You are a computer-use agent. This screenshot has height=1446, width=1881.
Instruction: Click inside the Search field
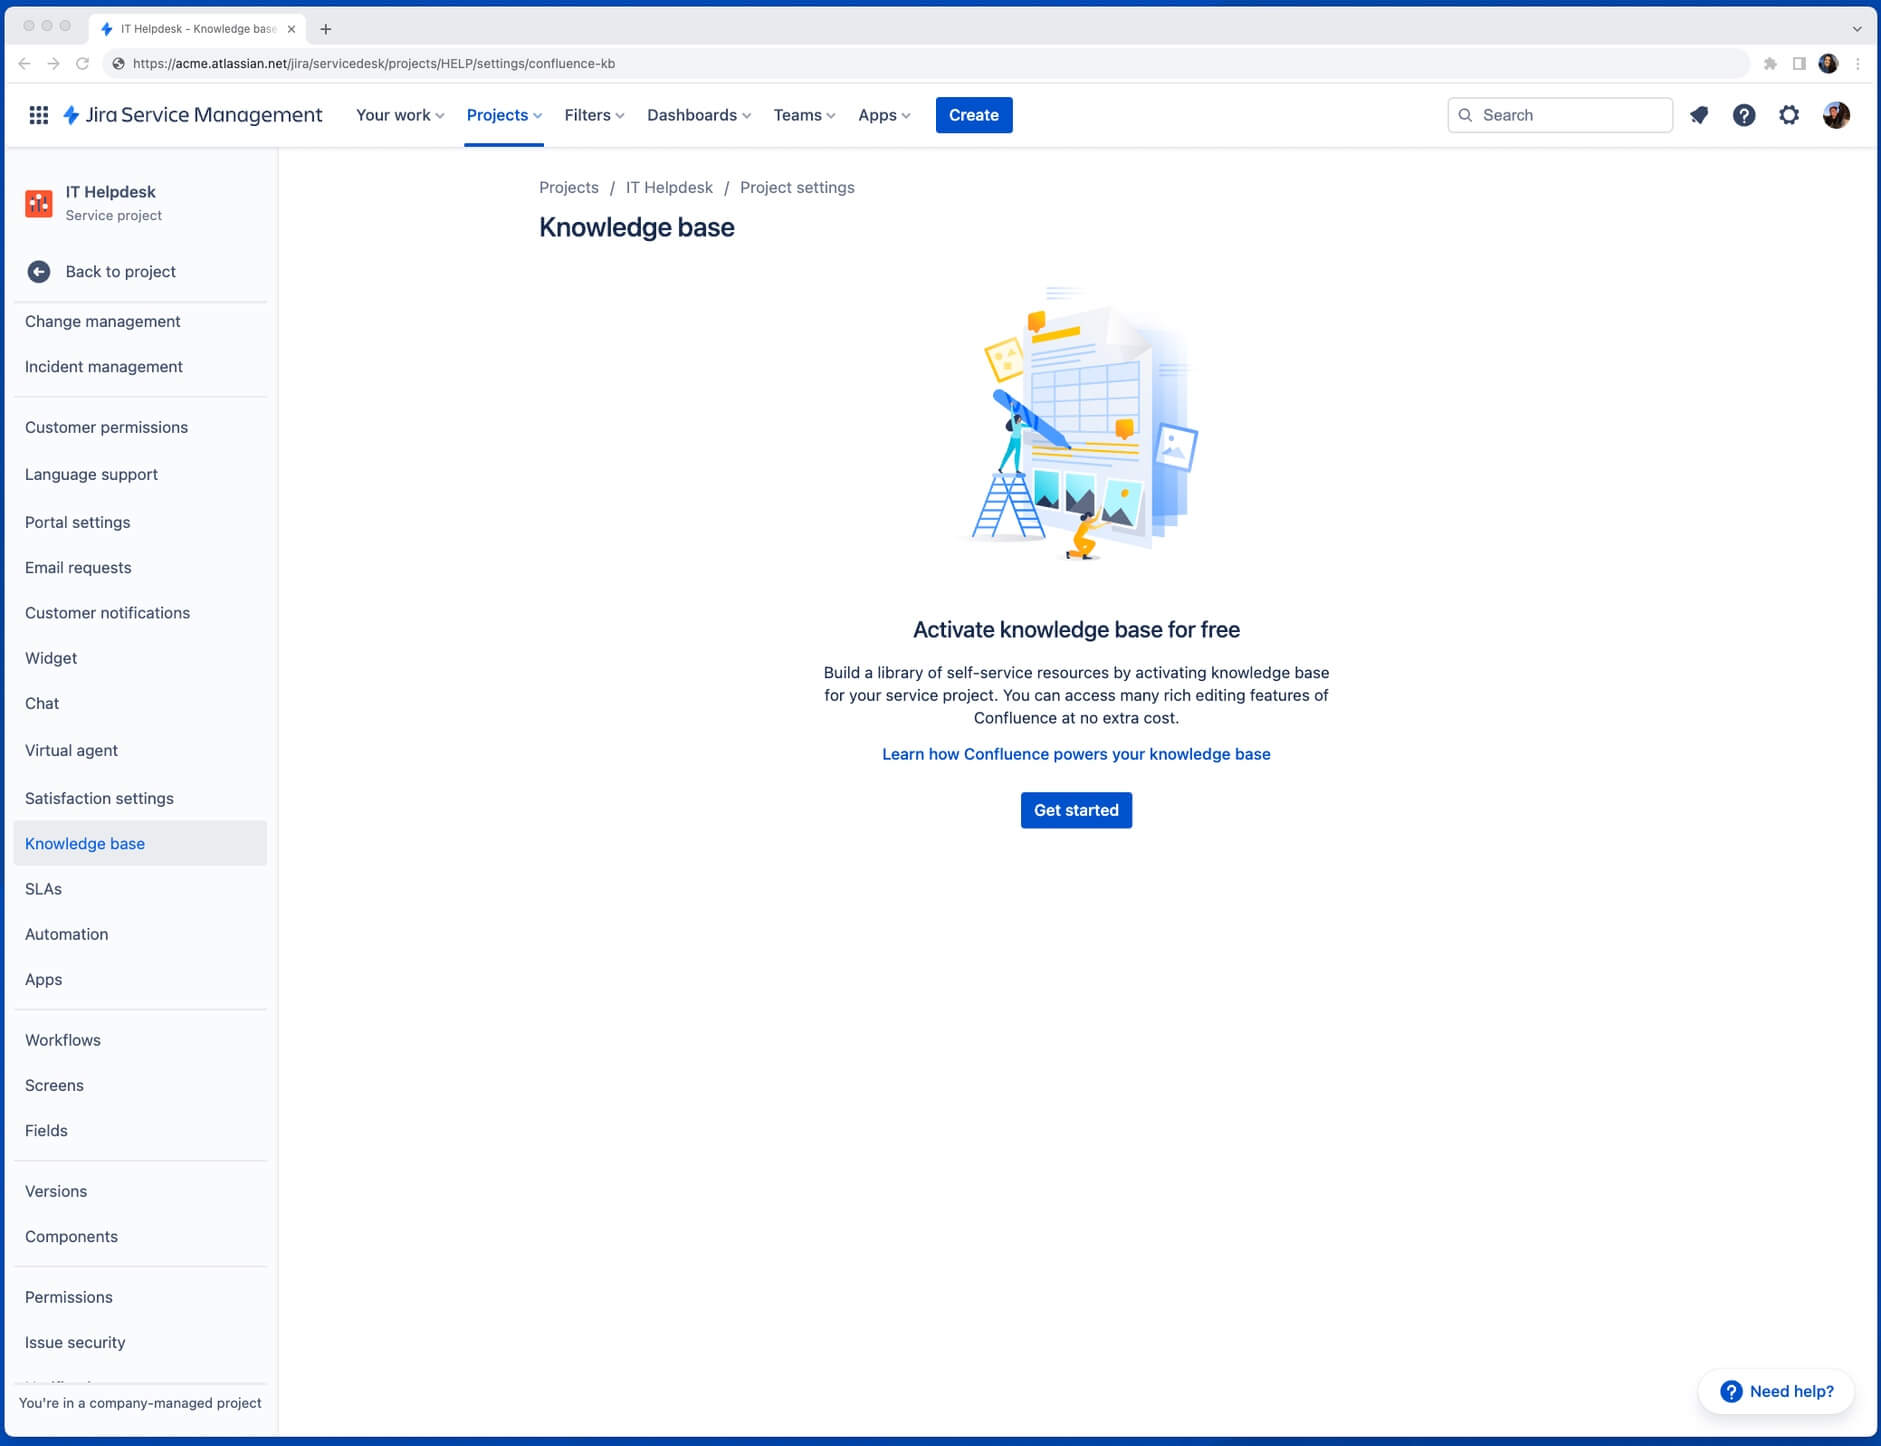(x=1560, y=115)
